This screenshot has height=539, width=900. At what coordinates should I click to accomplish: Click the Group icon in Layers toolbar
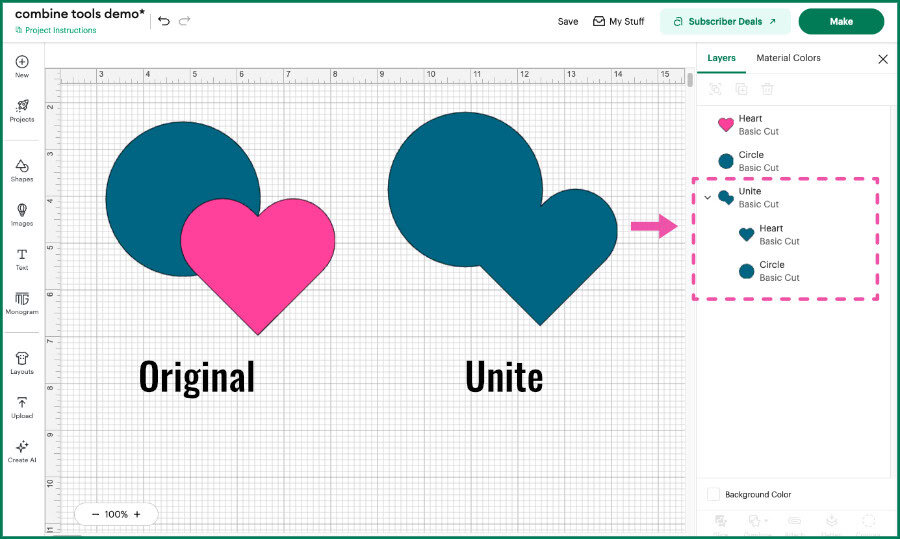[x=715, y=89]
